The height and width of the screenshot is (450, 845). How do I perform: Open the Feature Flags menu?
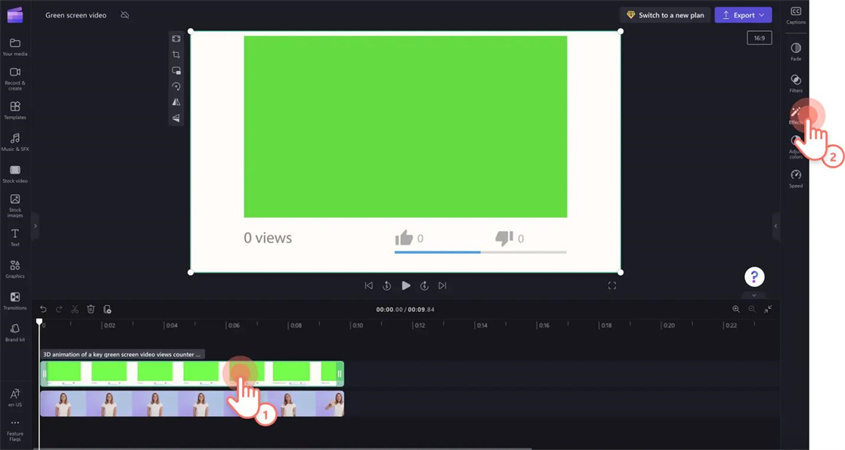(x=15, y=430)
